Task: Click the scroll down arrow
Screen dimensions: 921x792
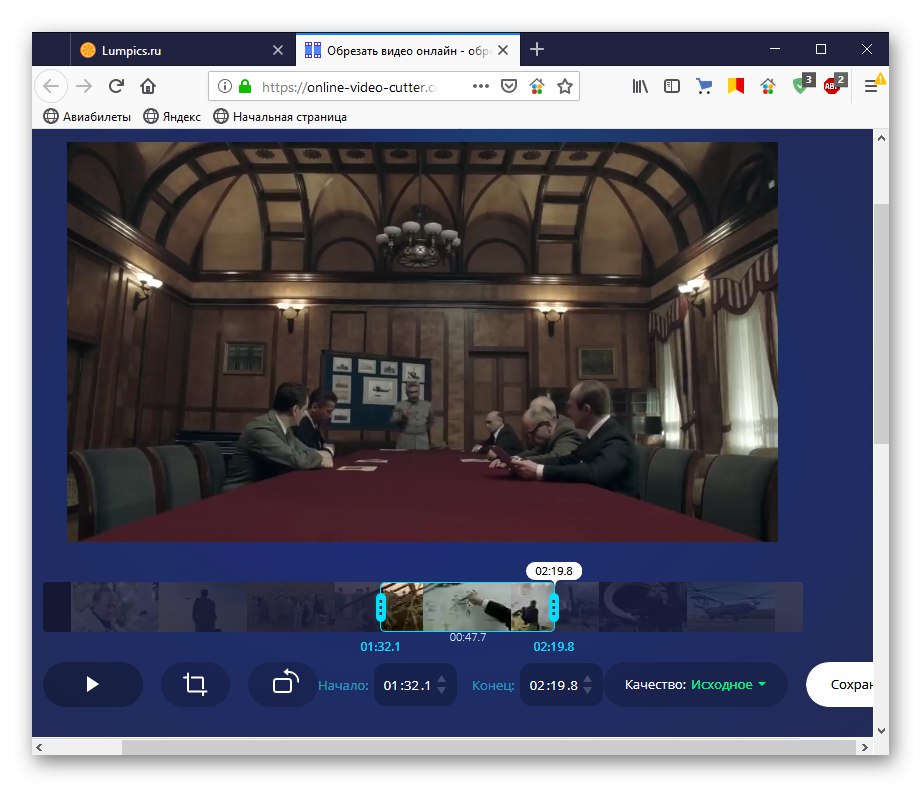Action: pos(881,730)
